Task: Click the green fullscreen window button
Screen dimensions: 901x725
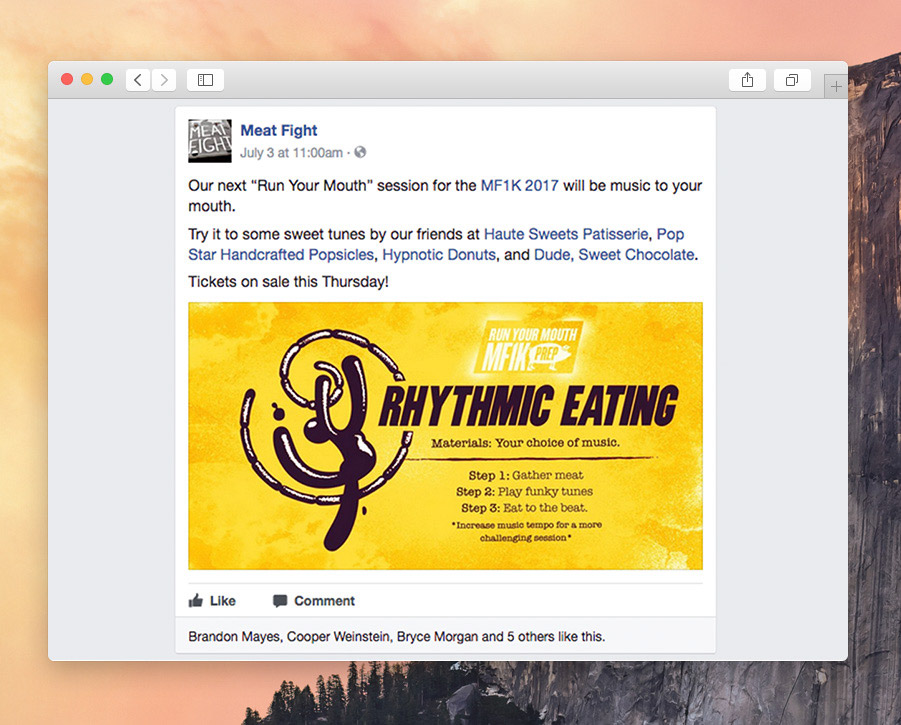Action: point(107,79)
